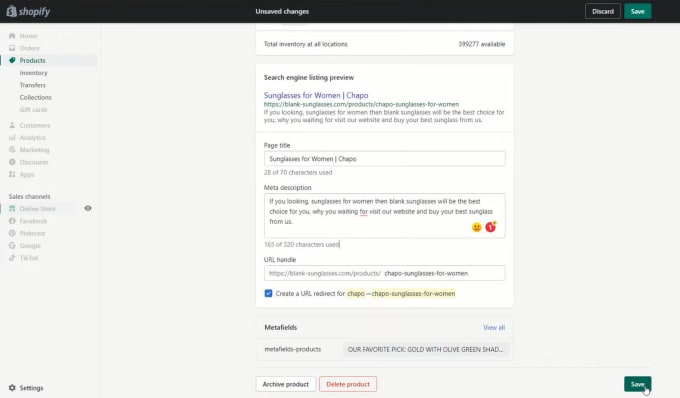The height and width of the screenshot is (398, 680).
Task: Click the Online Store shop icon
Action: [12, 209]
